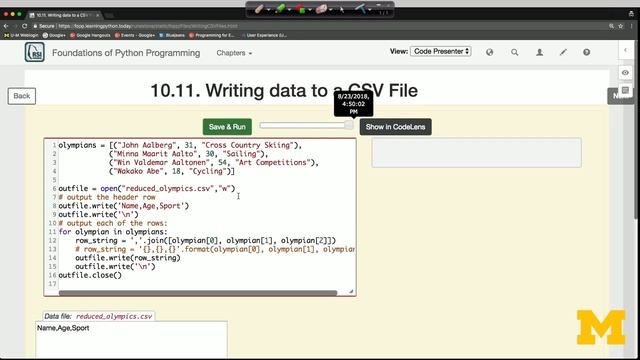640x360 pixels.
Task: Click the editor corner handle
Action: (x=351, y=291)
